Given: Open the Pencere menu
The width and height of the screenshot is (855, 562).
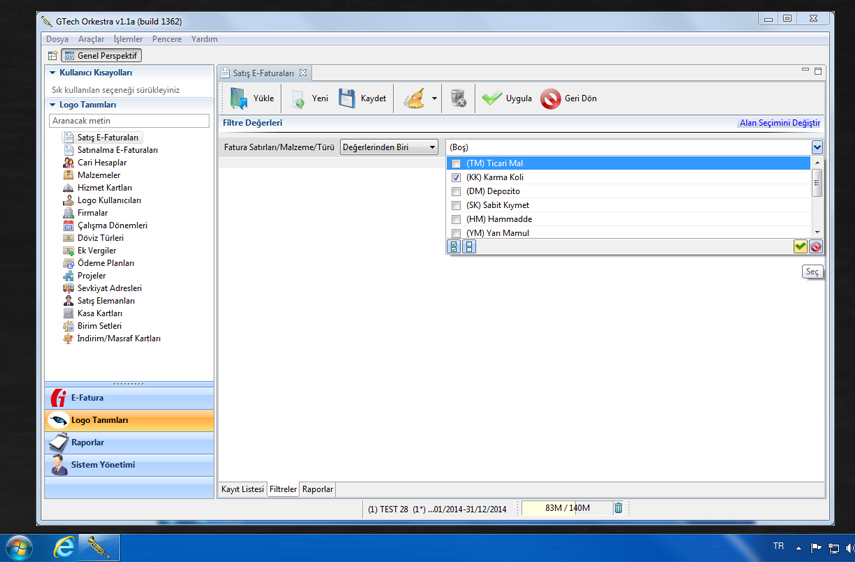Looking at the screenshot, I should coord(167,39).
